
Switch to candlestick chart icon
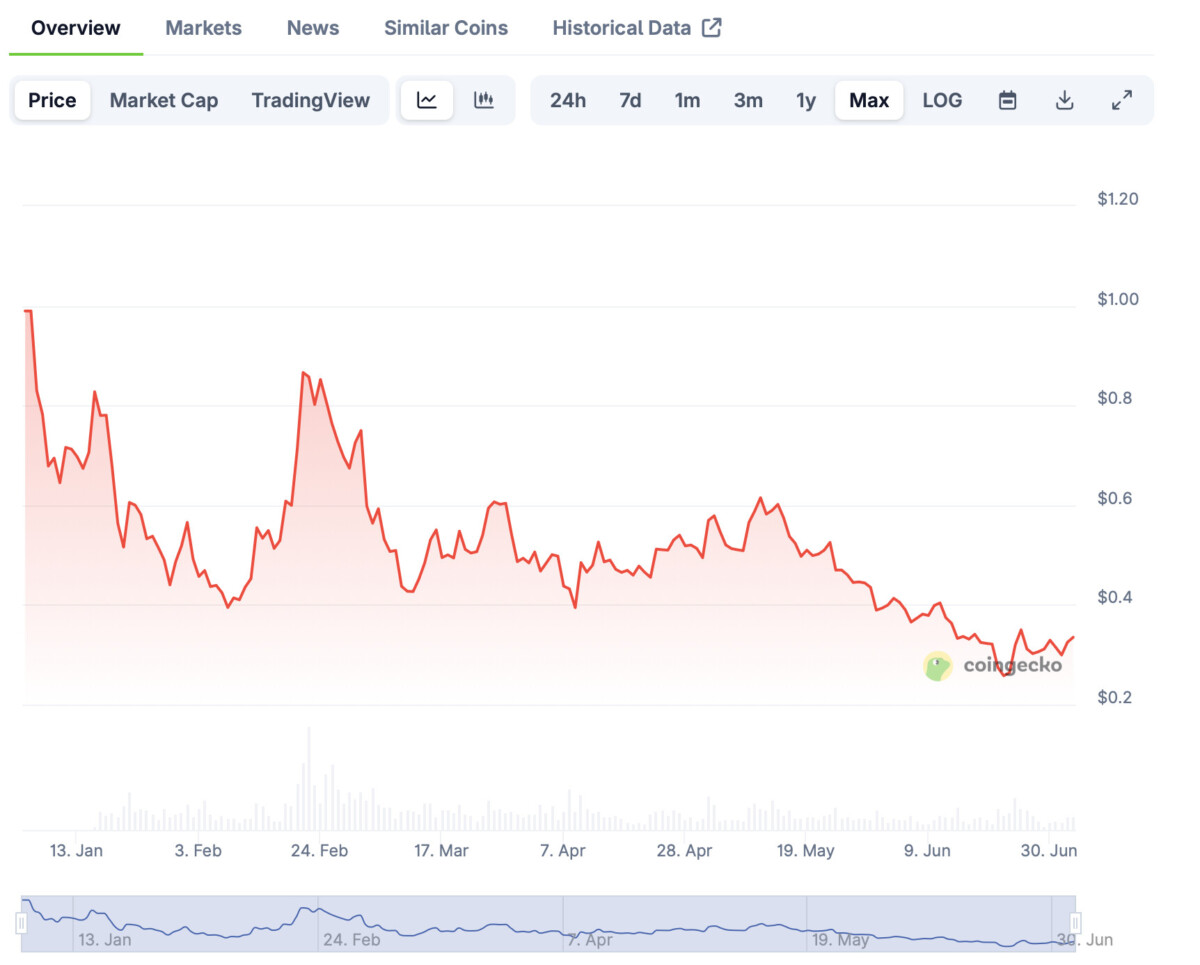point(484,100)
